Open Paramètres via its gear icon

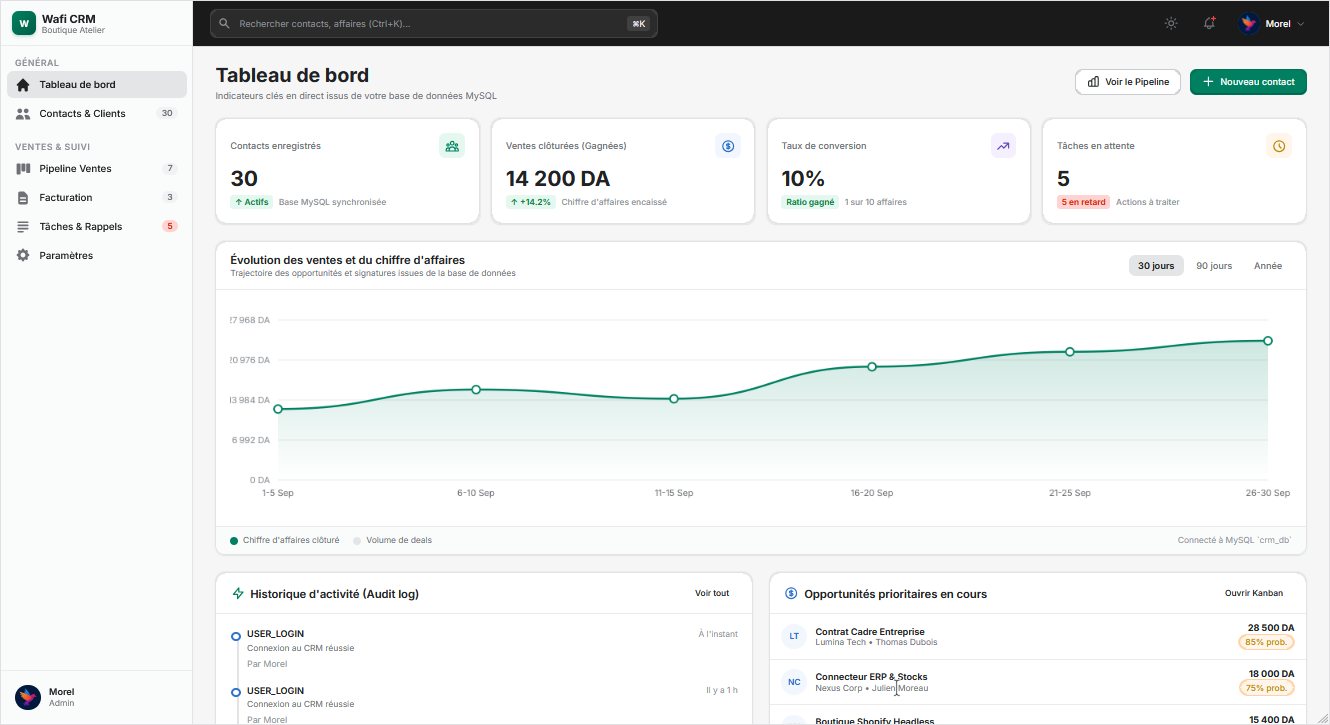(23, 256)
